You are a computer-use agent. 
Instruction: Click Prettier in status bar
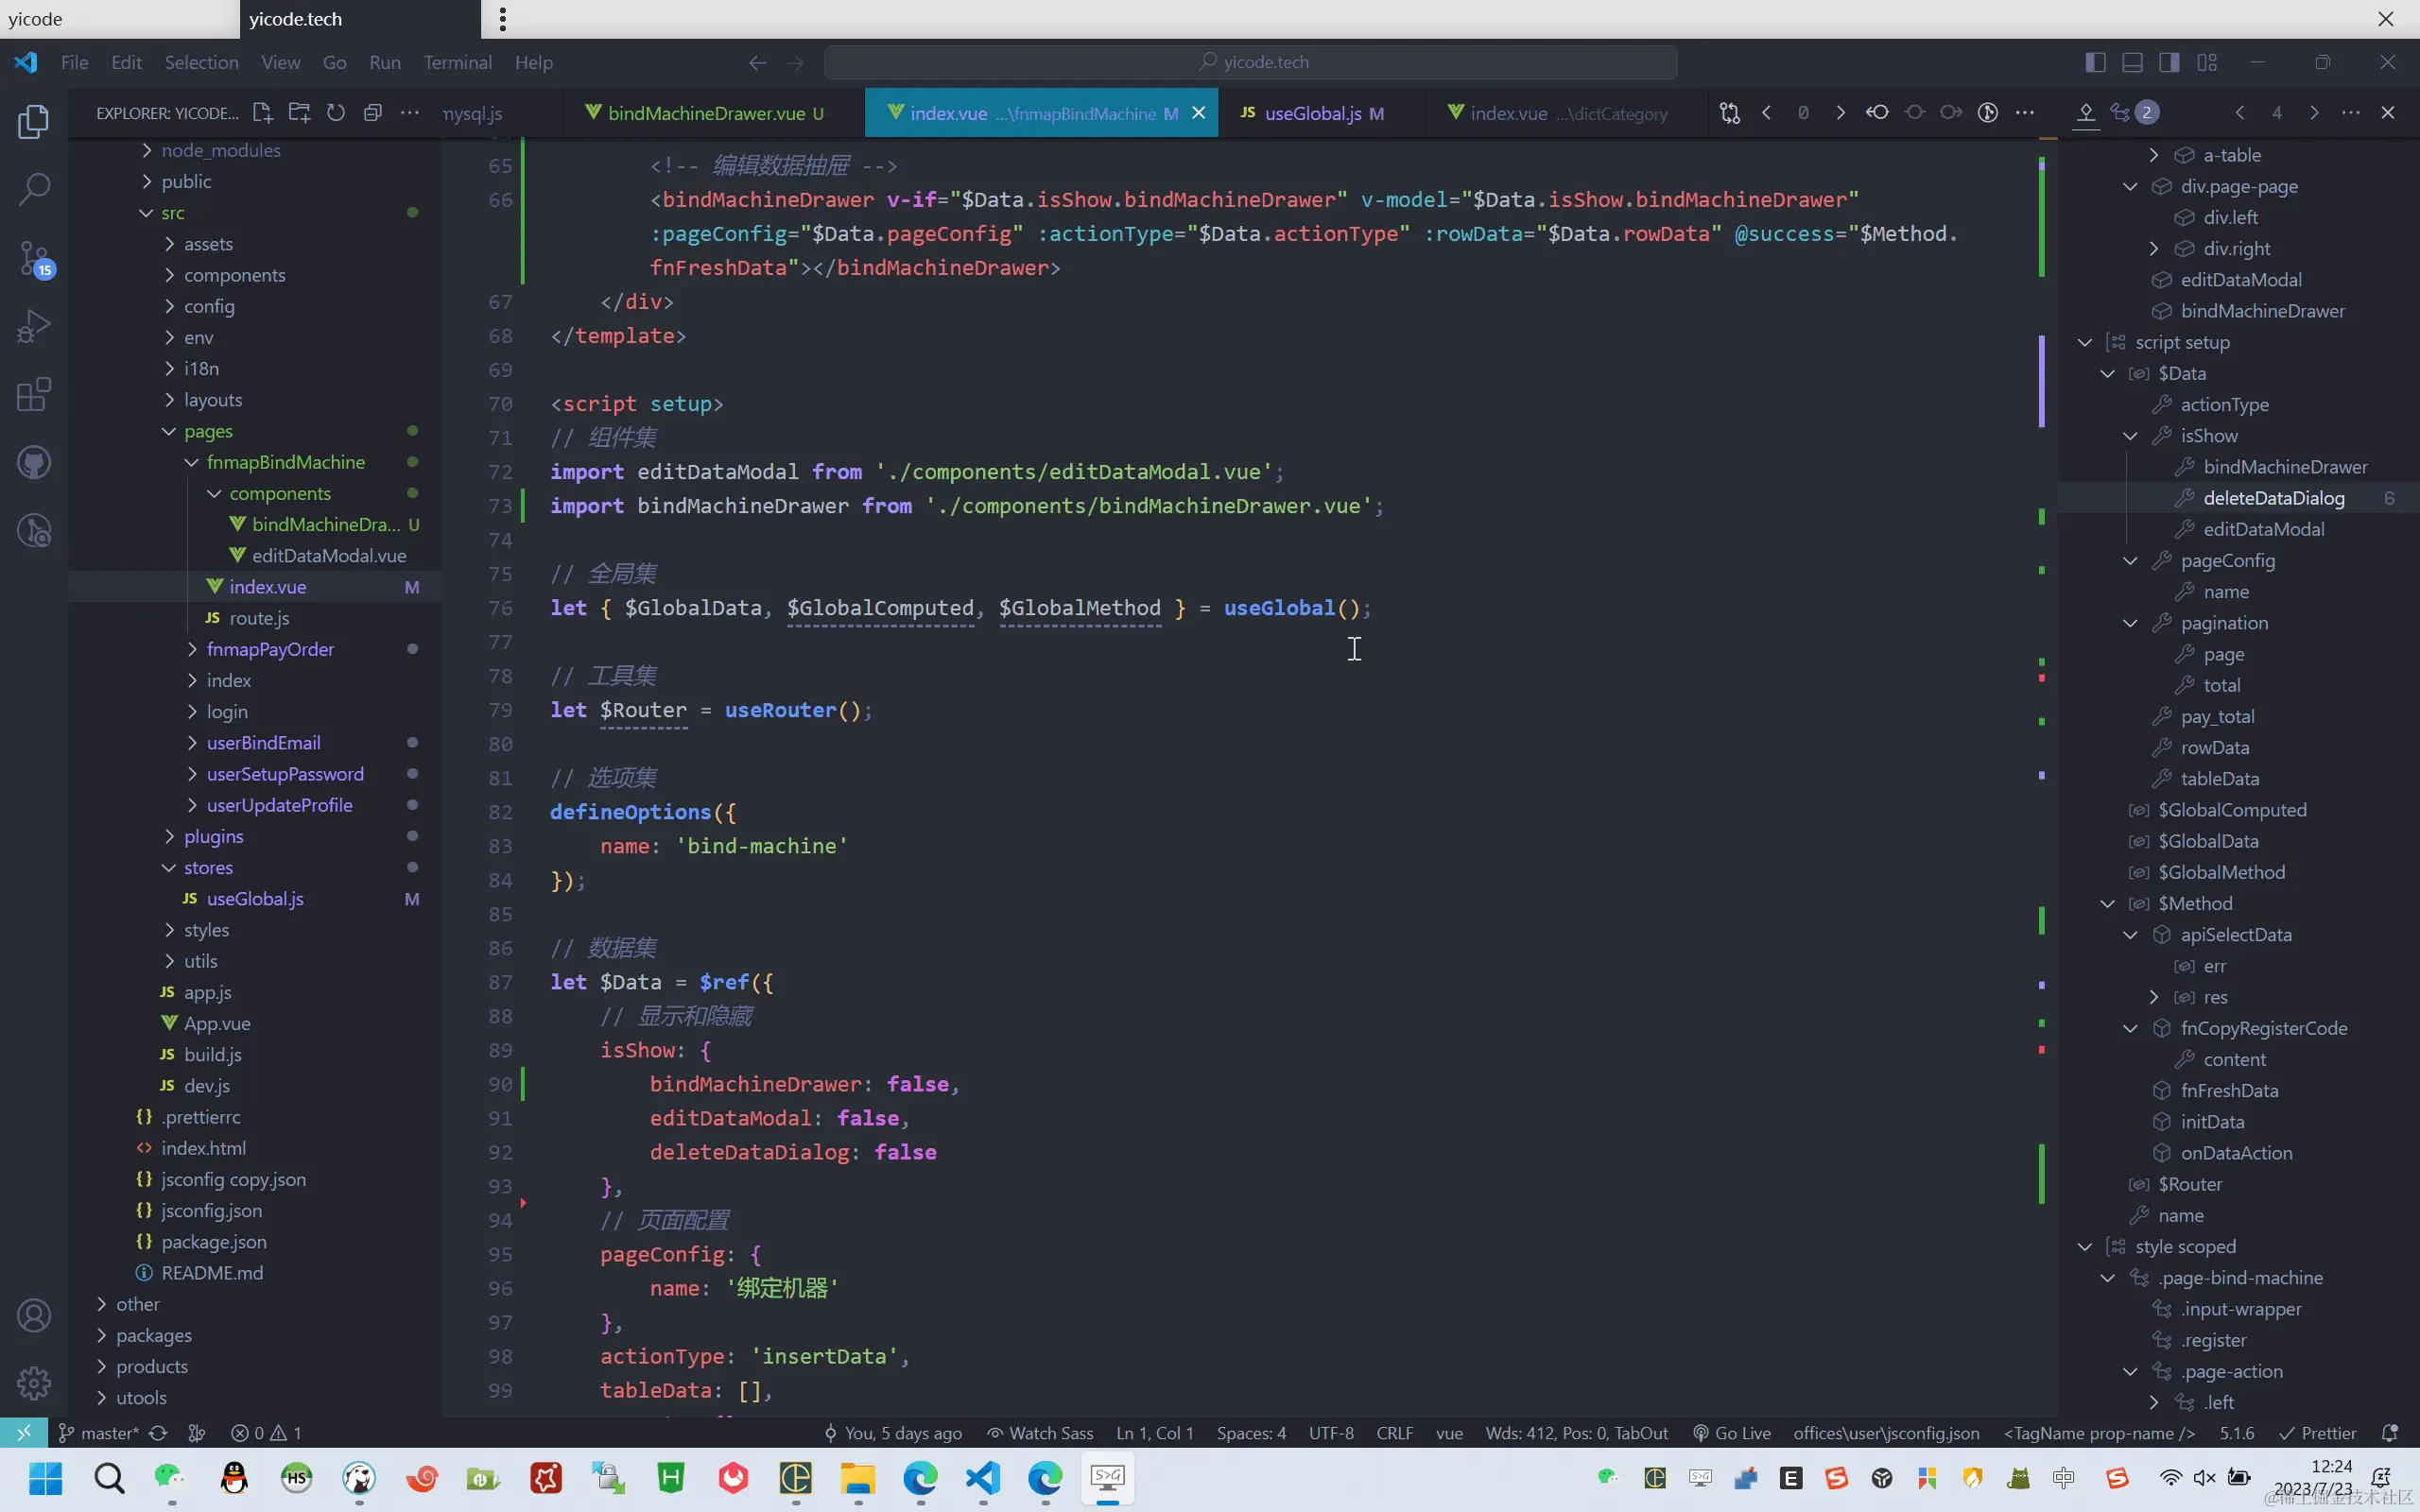(2317, 1433)
